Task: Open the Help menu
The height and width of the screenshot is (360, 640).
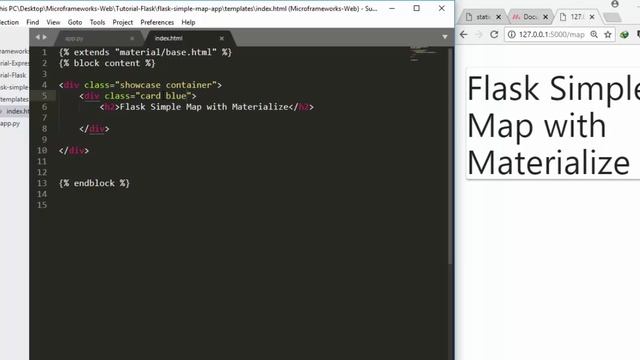Action: point(188,22)
